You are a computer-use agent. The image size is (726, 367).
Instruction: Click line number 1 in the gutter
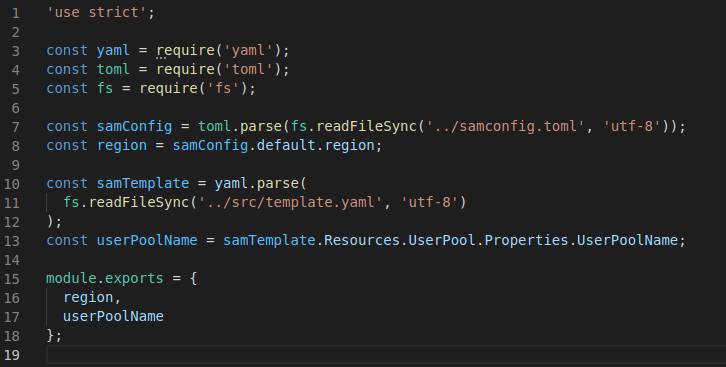16,13
